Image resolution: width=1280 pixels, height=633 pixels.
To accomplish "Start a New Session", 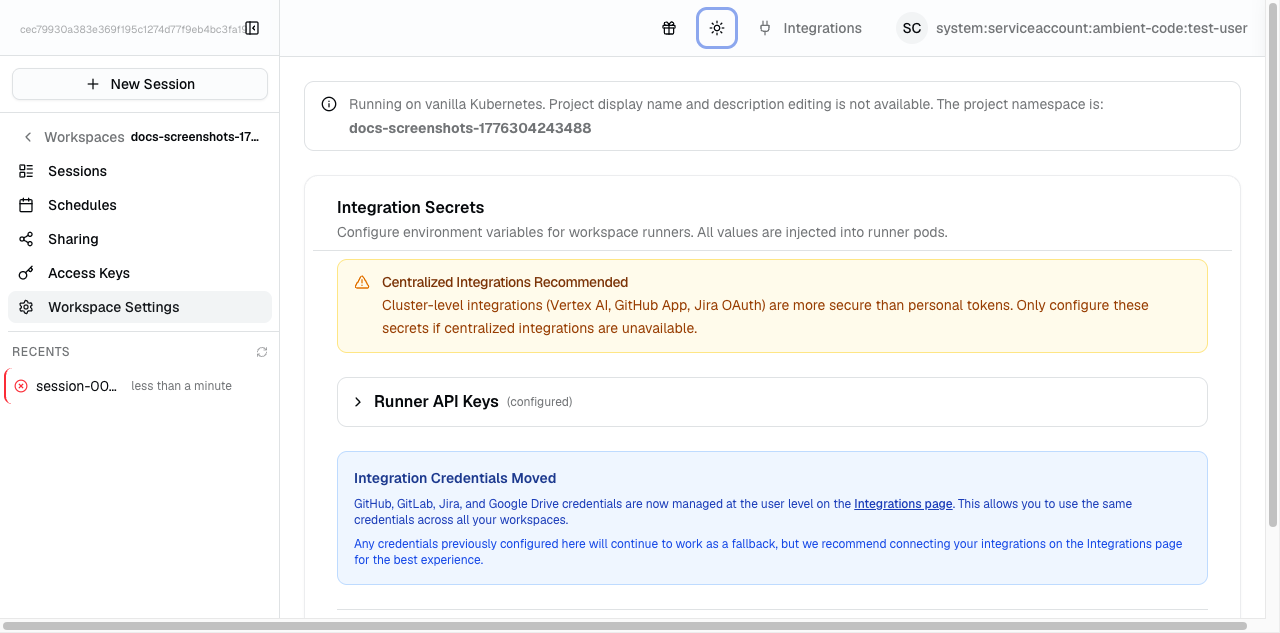I will point(140,84).
